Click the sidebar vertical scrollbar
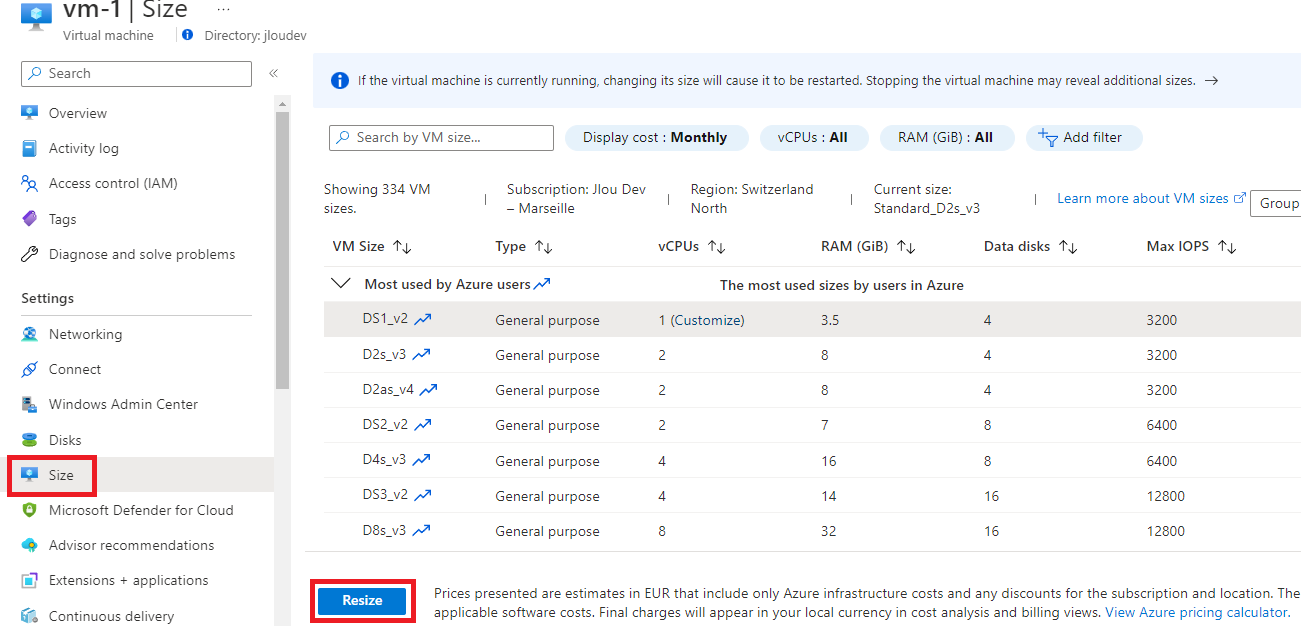 [x=282, y=250]
